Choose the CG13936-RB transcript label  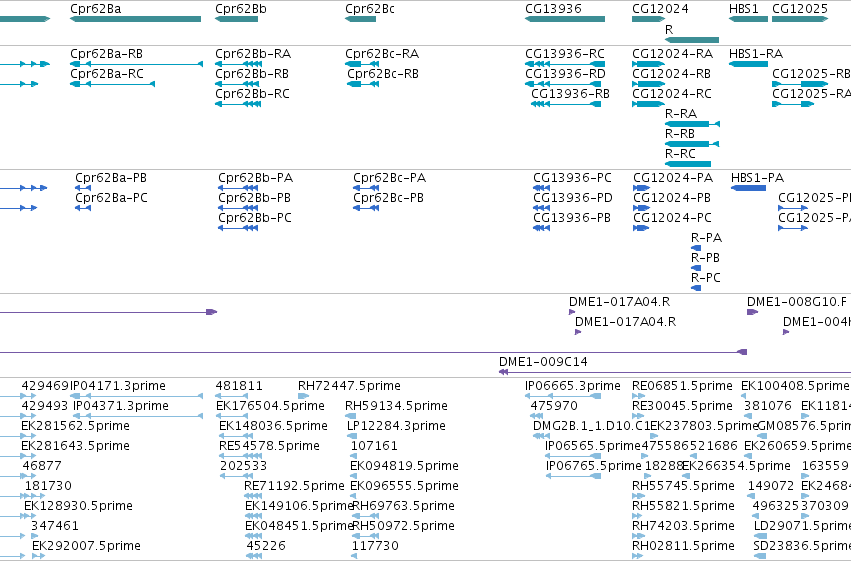click(570, 94)
